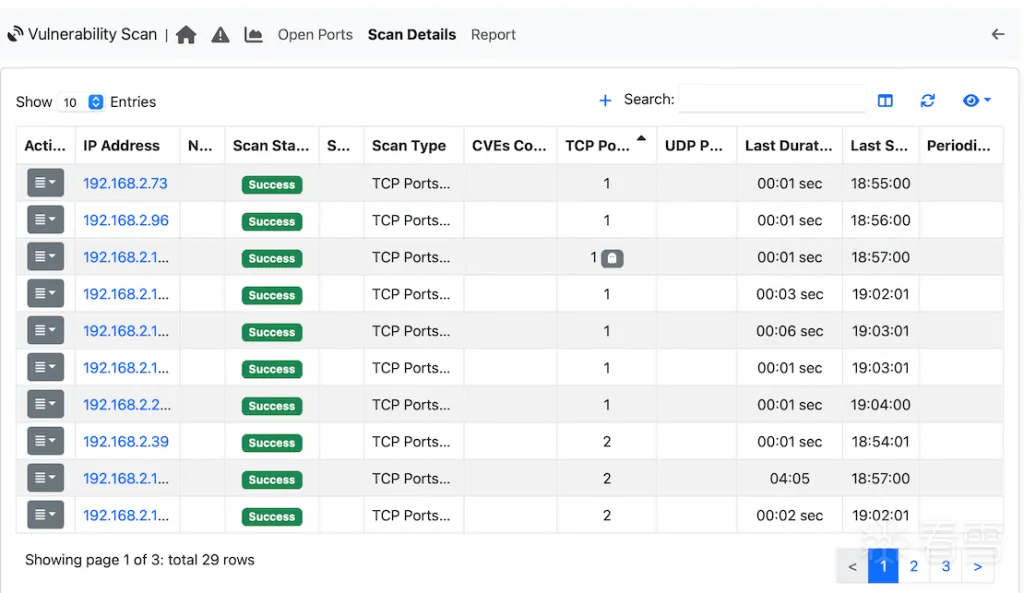This screenshot has width=1024, height=593.
Task: Open IP link in 04:05 duration row
Action: 125,479
